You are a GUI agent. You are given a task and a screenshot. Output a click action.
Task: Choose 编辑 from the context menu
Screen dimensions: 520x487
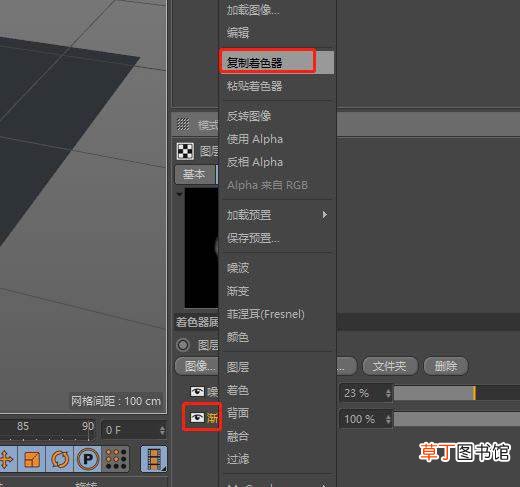point(238,33)
